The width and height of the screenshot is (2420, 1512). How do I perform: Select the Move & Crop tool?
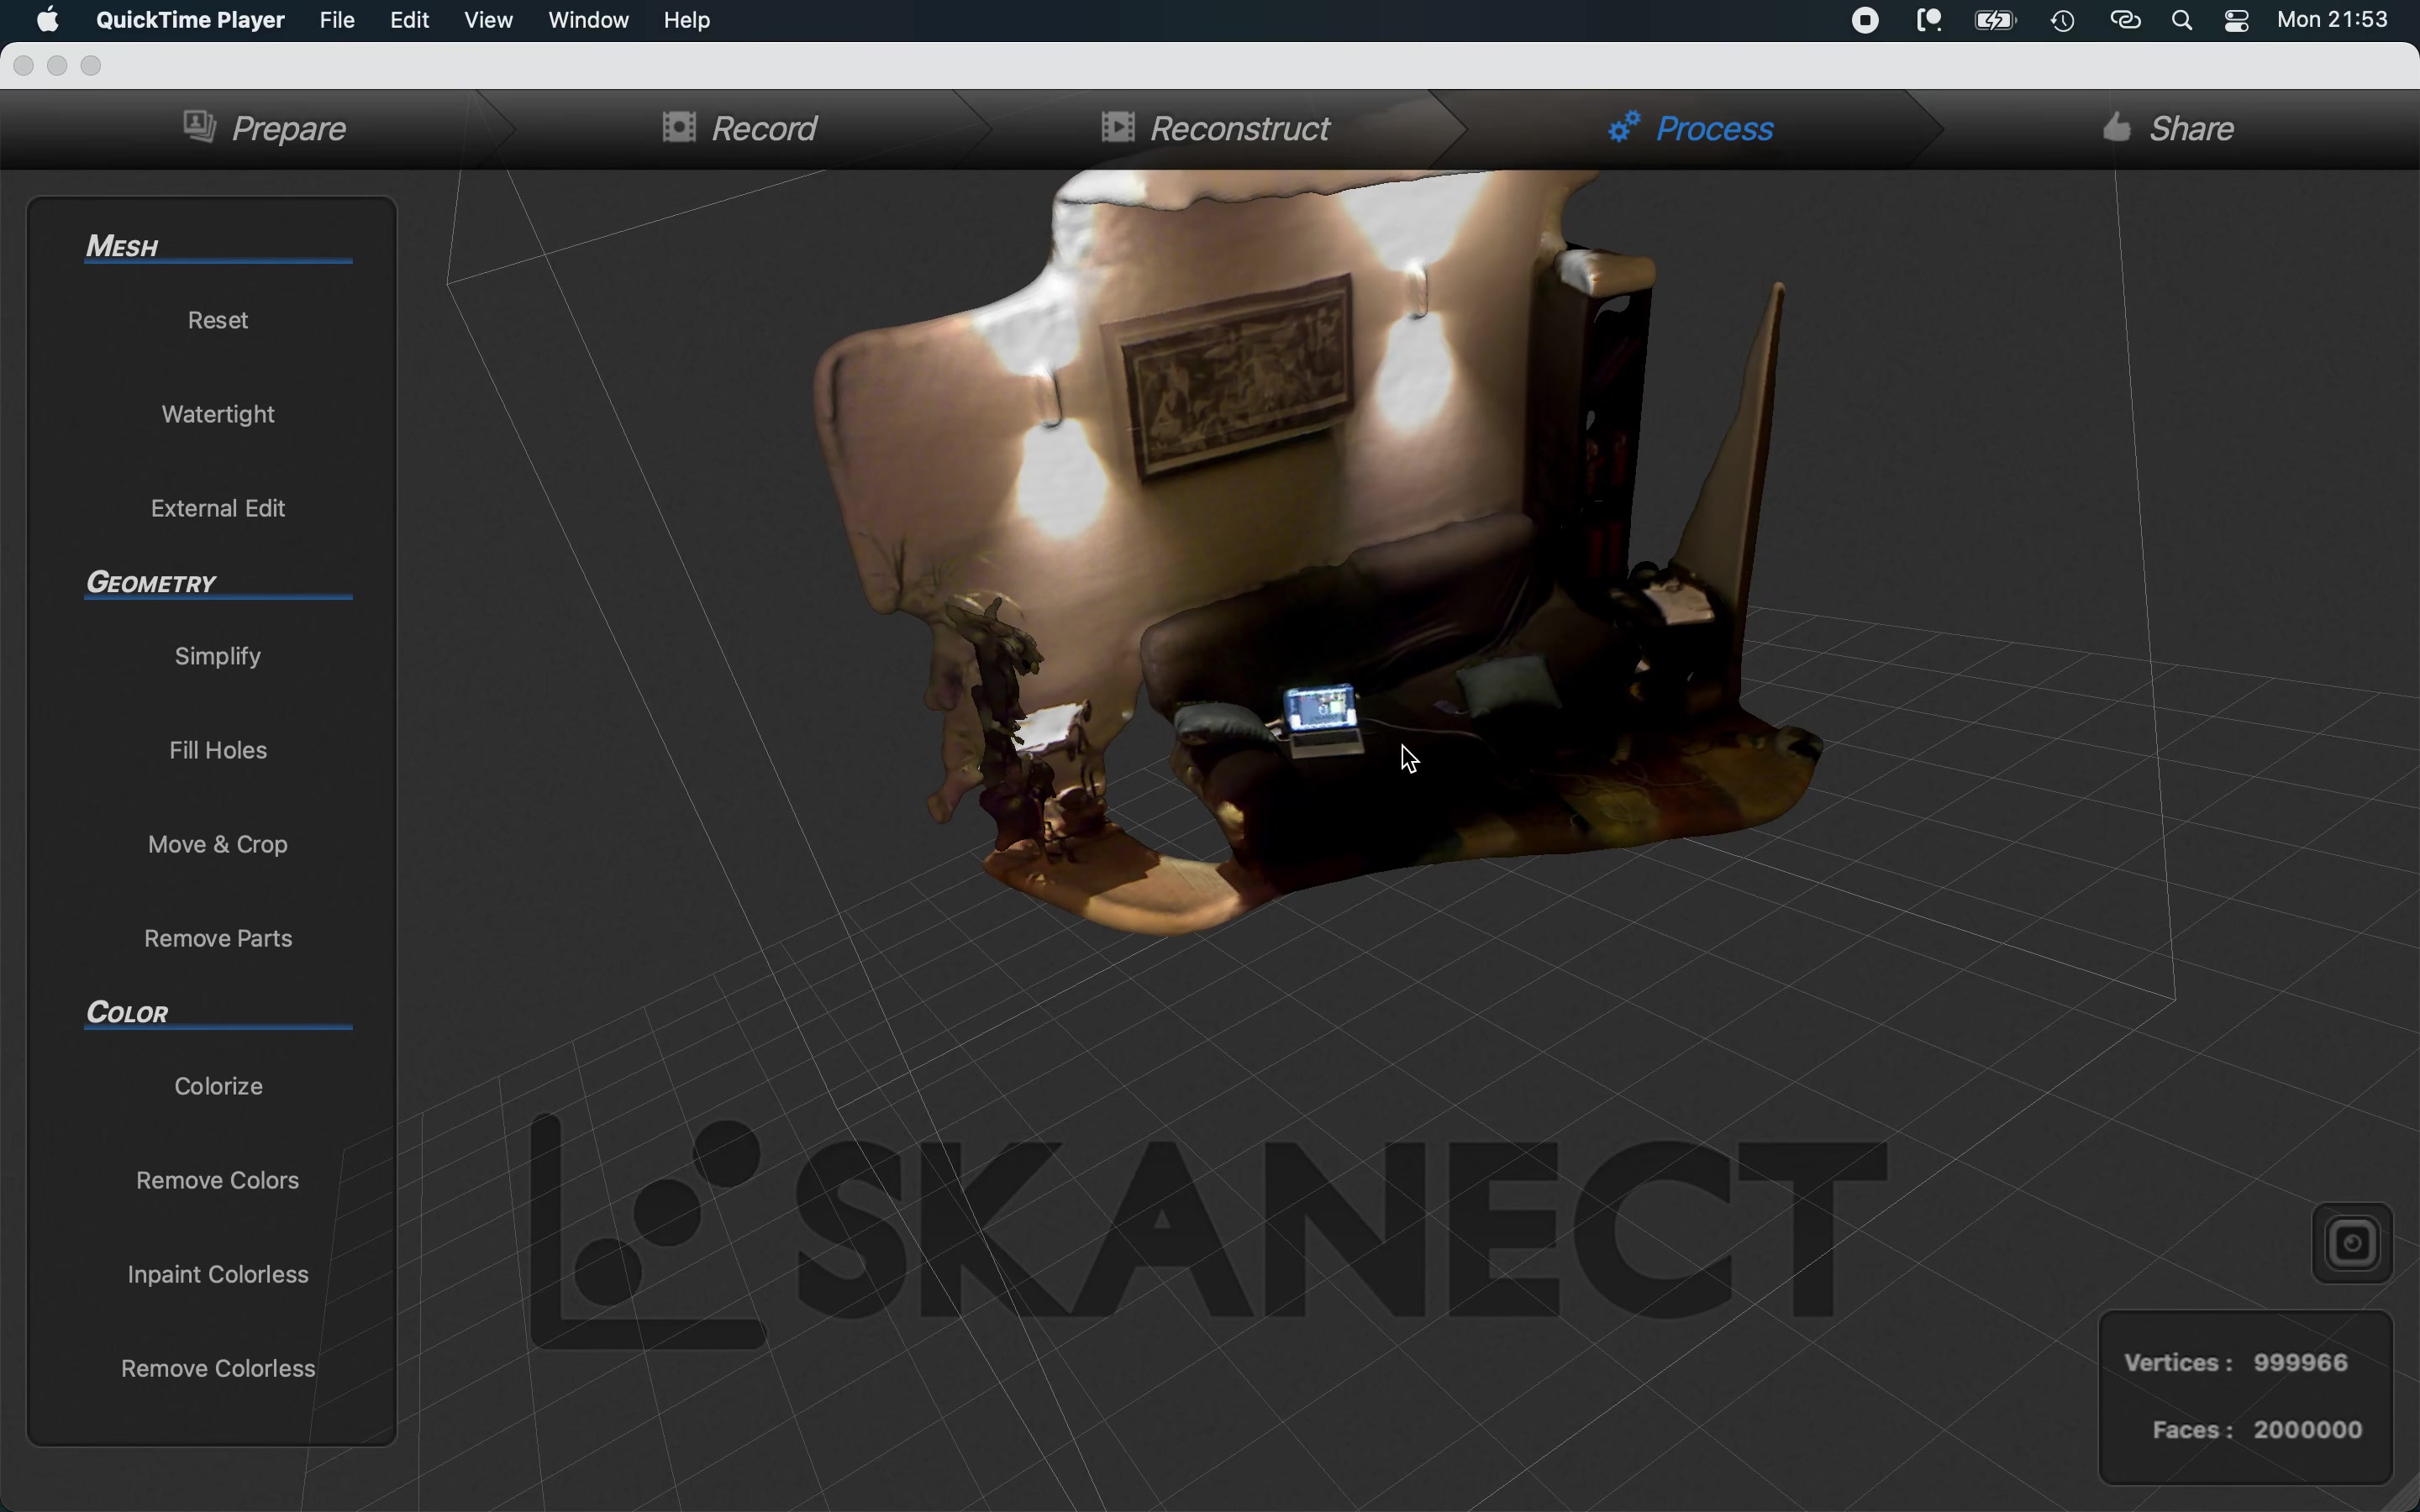(x=218, y=845)
